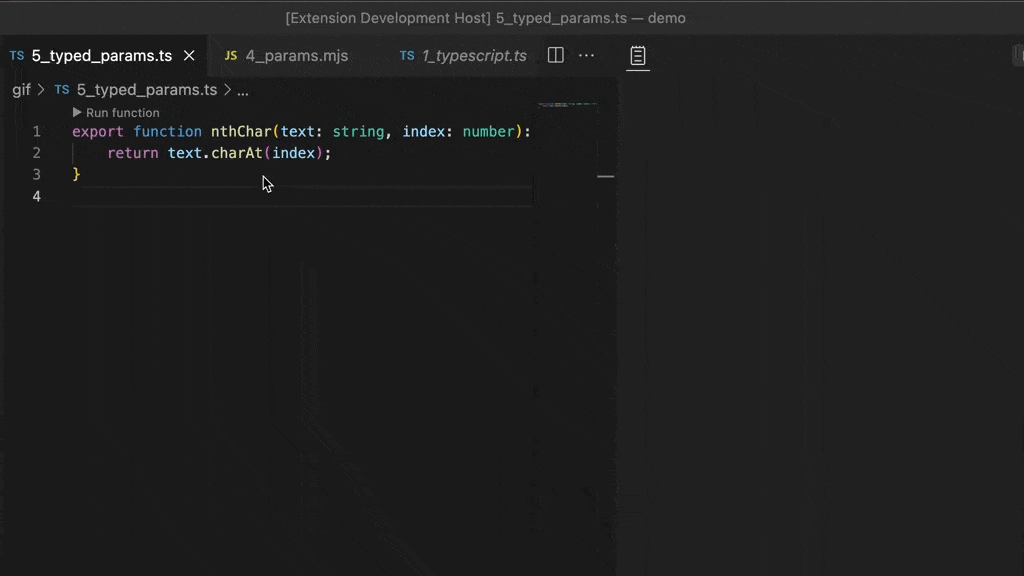Click line number 2 in the gutter
Image resolution: width=1024 pixels, height=576 pixels.
click(x=36, y=152)
